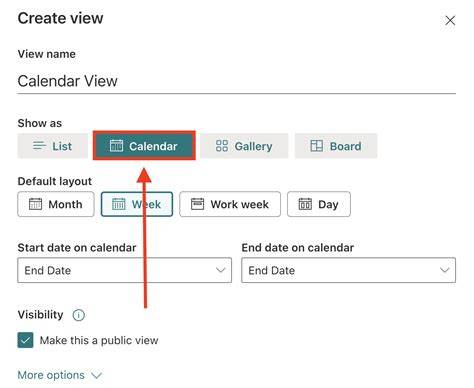Screen dimensions: 474x388
Task: Set default layout to Work week
Action: [230, 204]
